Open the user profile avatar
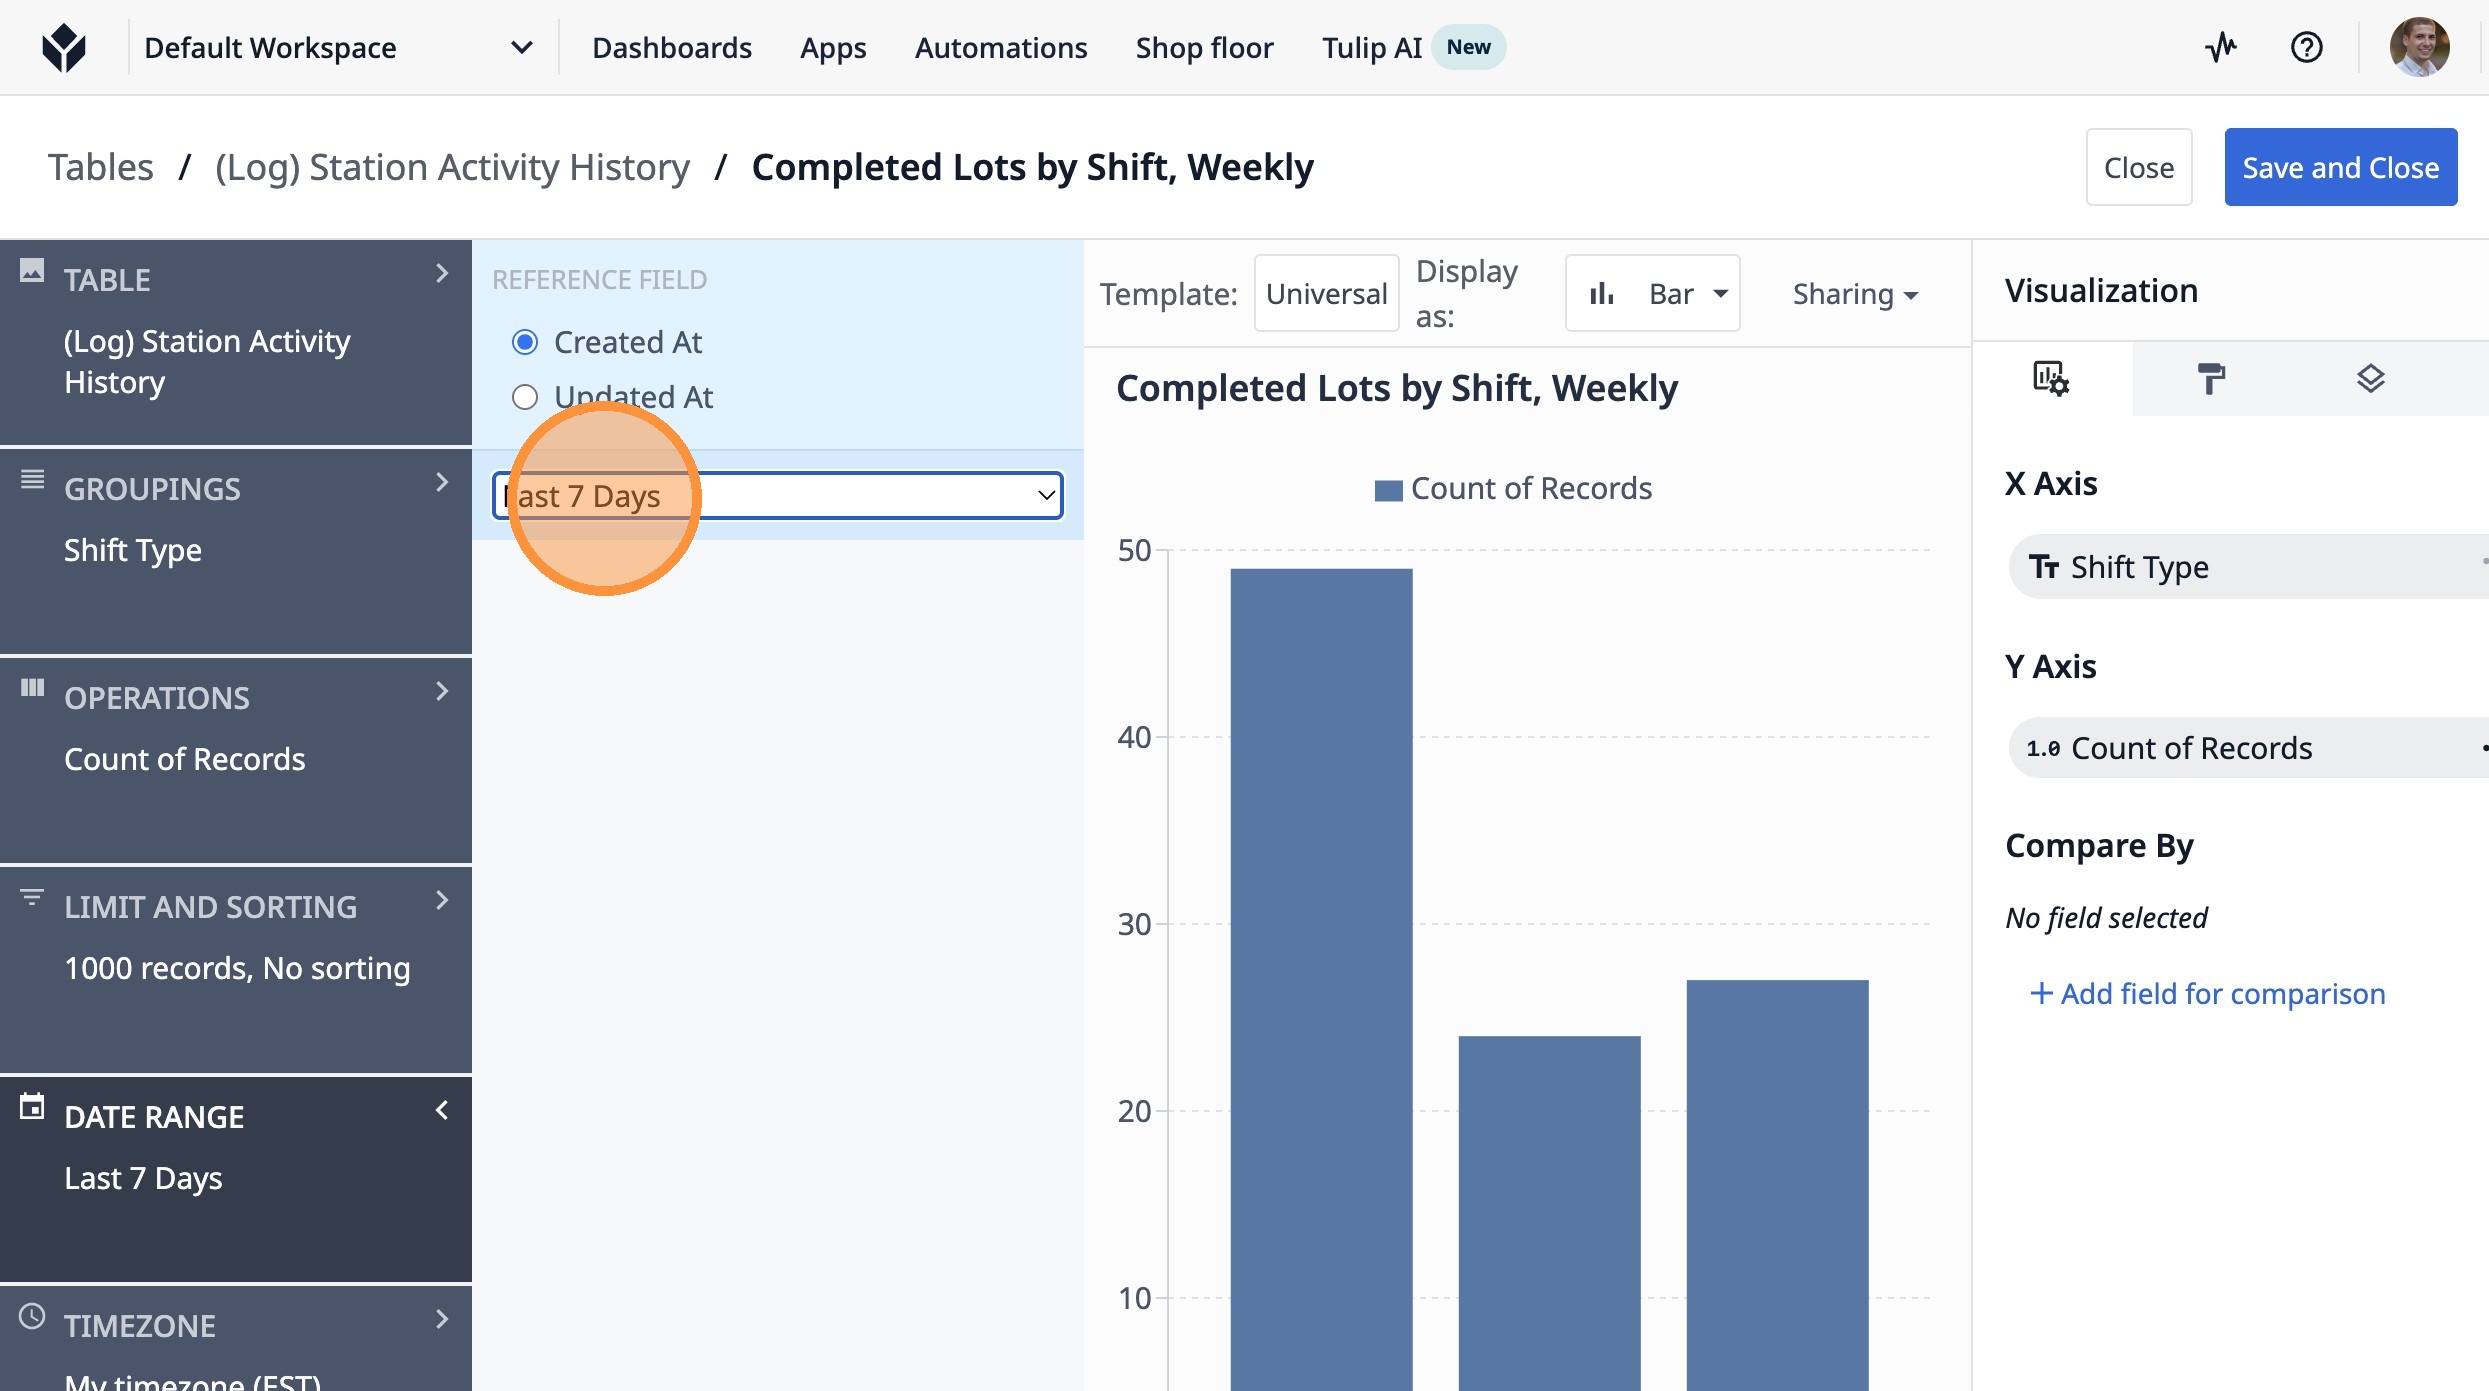This screenshot has height=1391, width=2489. pyautogui.click(x=2418, y=47)
